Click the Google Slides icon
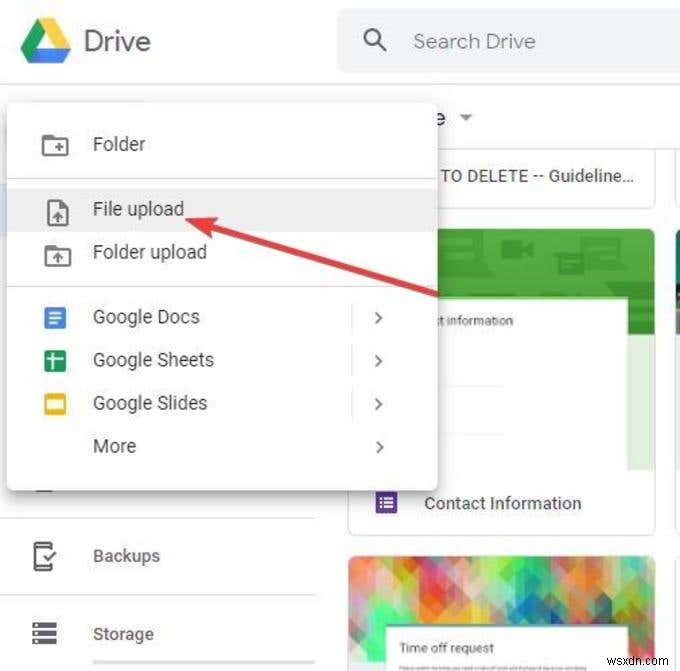680x671 pixels. click(x=55, y=404)
